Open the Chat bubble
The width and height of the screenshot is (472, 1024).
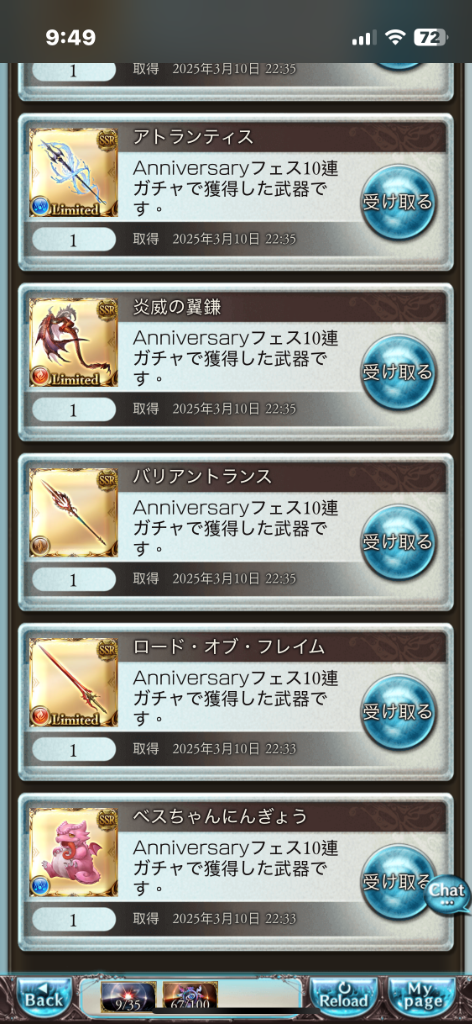point(447,893)
